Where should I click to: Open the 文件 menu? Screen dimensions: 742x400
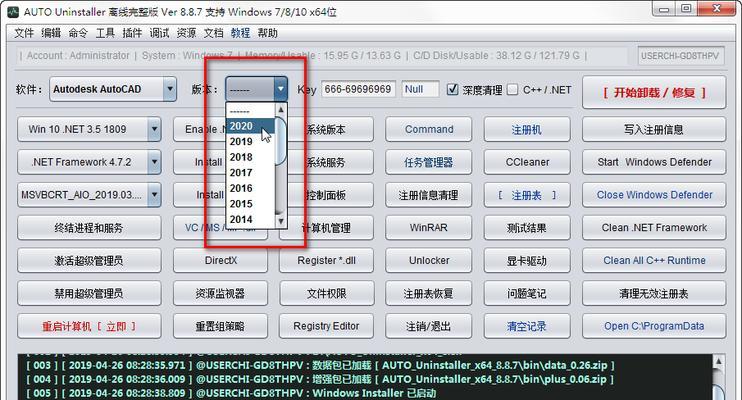(x=24, y=33)
